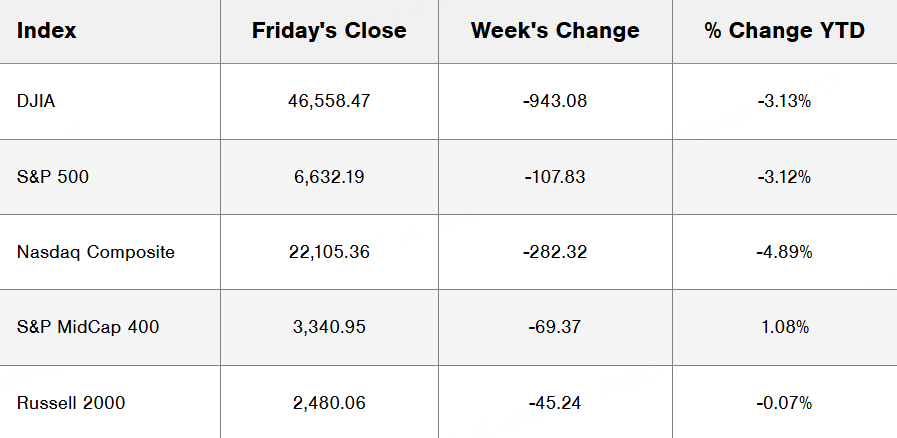Click the Nasdaq YTD change -4.89%
897x438 pixels.
point(784,252)
